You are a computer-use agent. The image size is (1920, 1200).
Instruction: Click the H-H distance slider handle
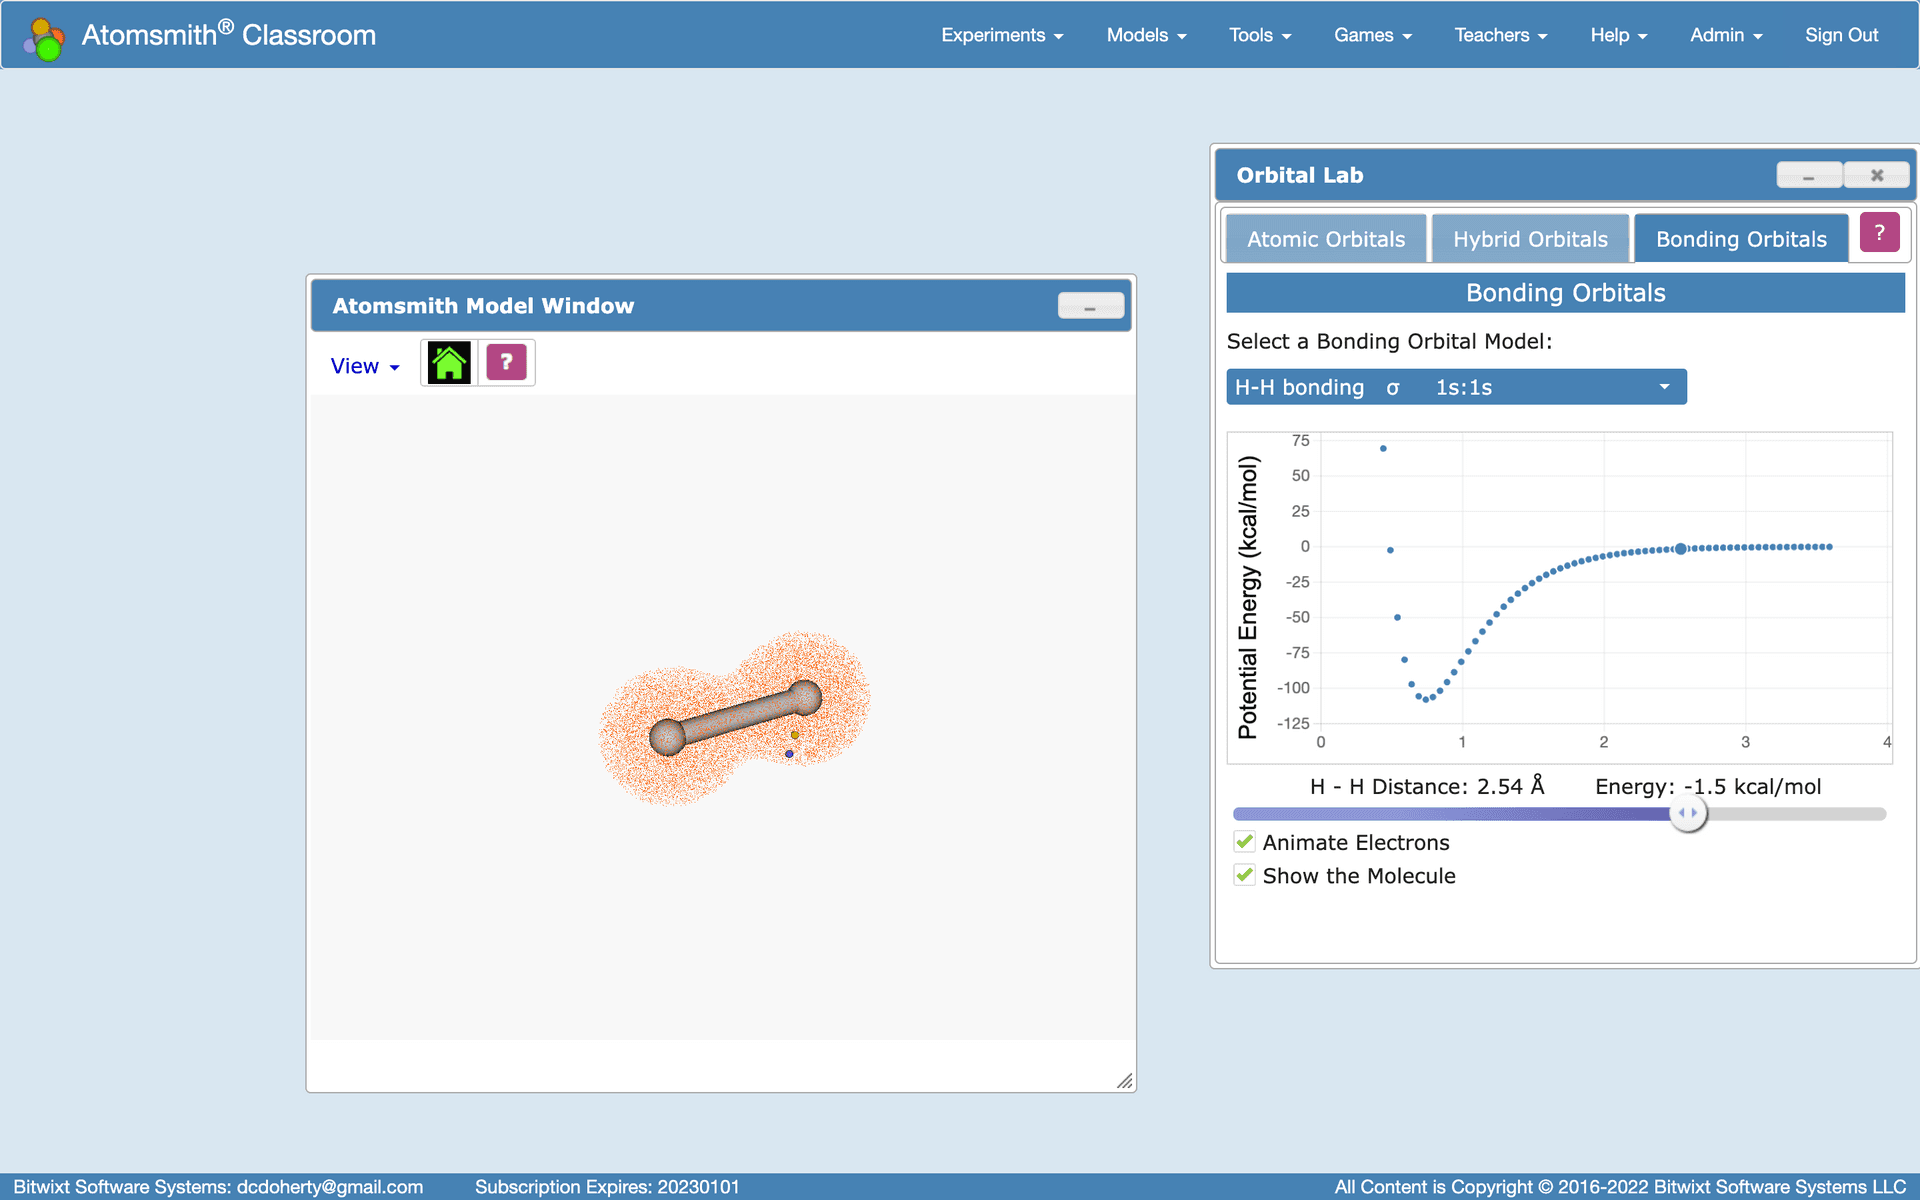pyautogui.click(x=1688, y=813)
